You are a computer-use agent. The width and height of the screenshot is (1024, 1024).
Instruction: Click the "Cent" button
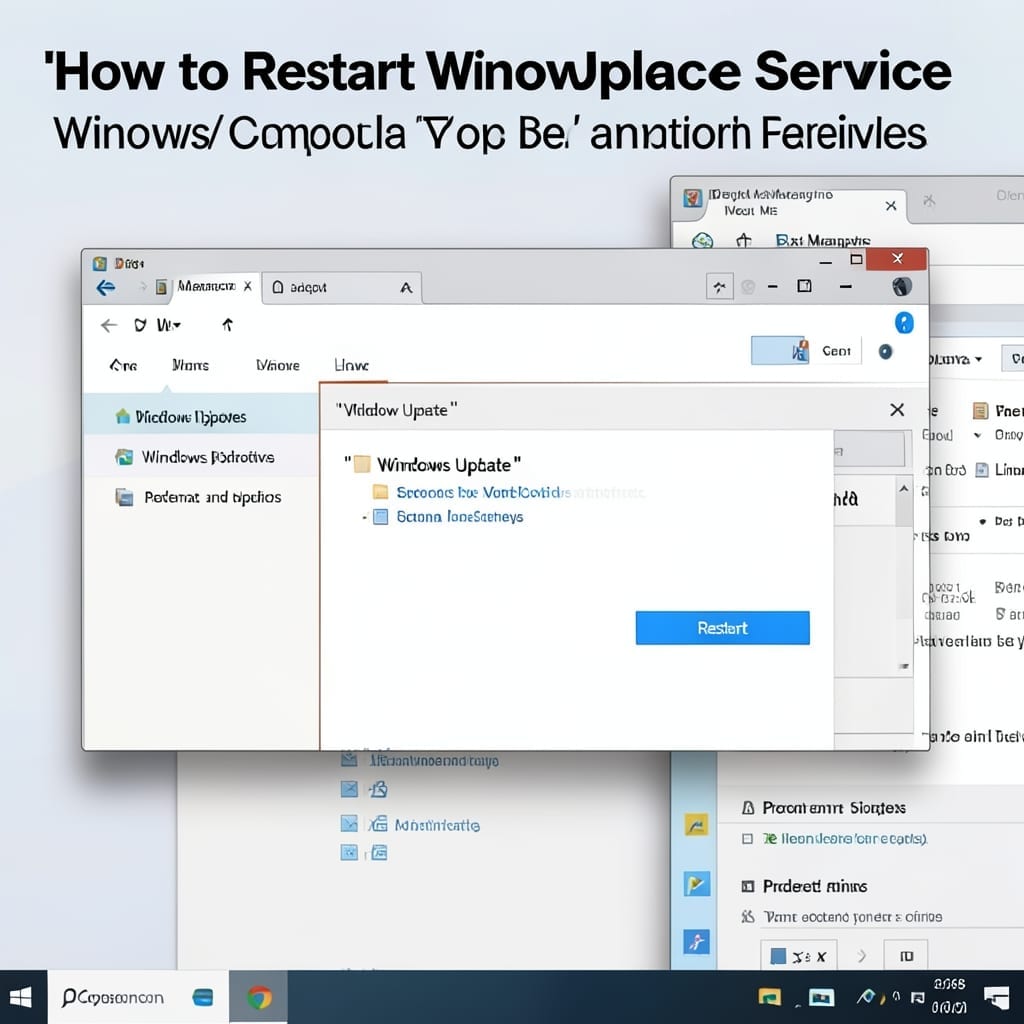pos(836,351)
